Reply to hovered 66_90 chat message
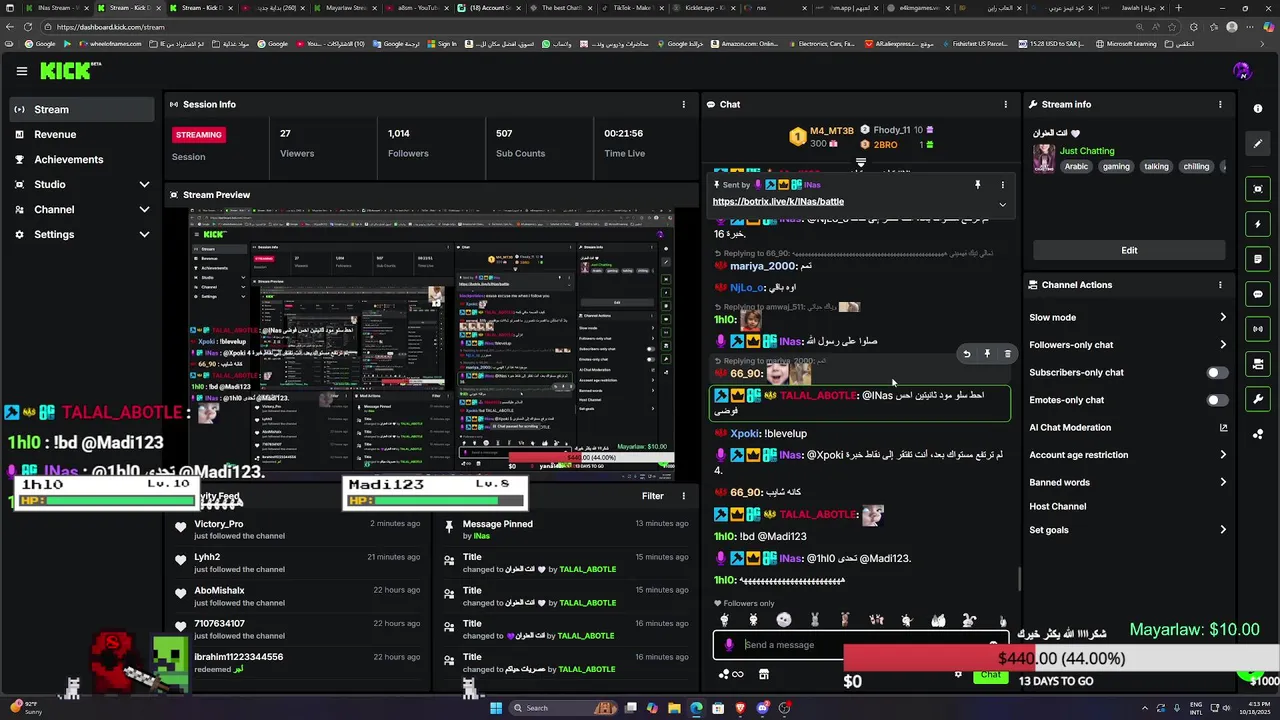The image size is (1280, 720). (967, 354)
